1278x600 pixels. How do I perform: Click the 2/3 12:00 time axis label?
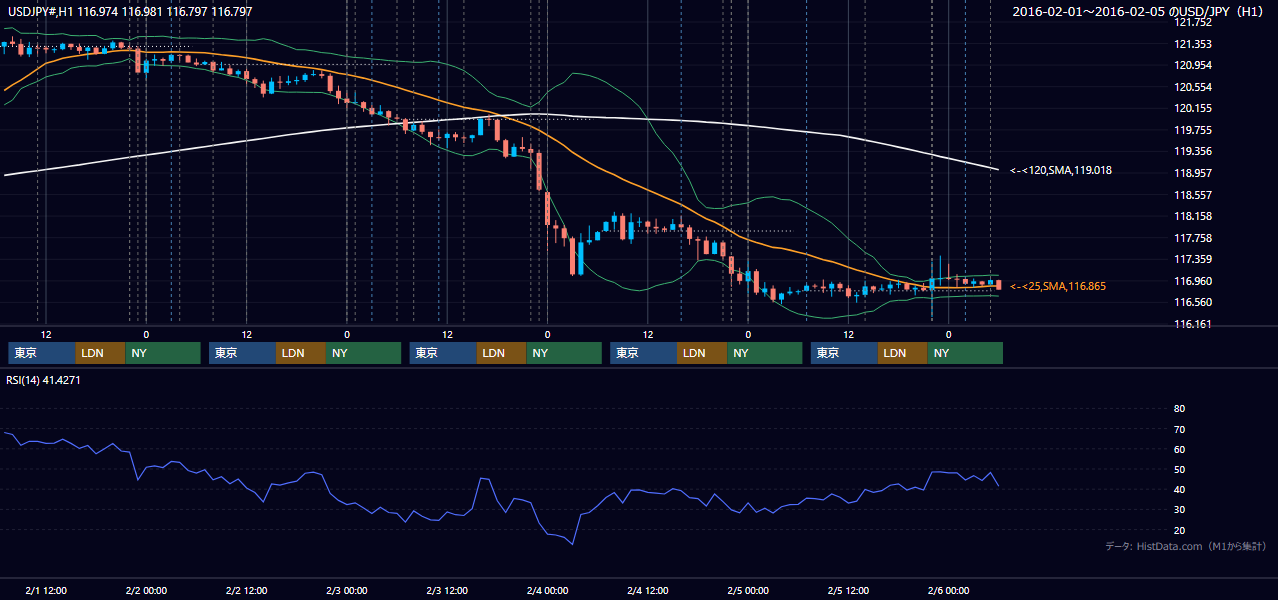click(447, 591)
